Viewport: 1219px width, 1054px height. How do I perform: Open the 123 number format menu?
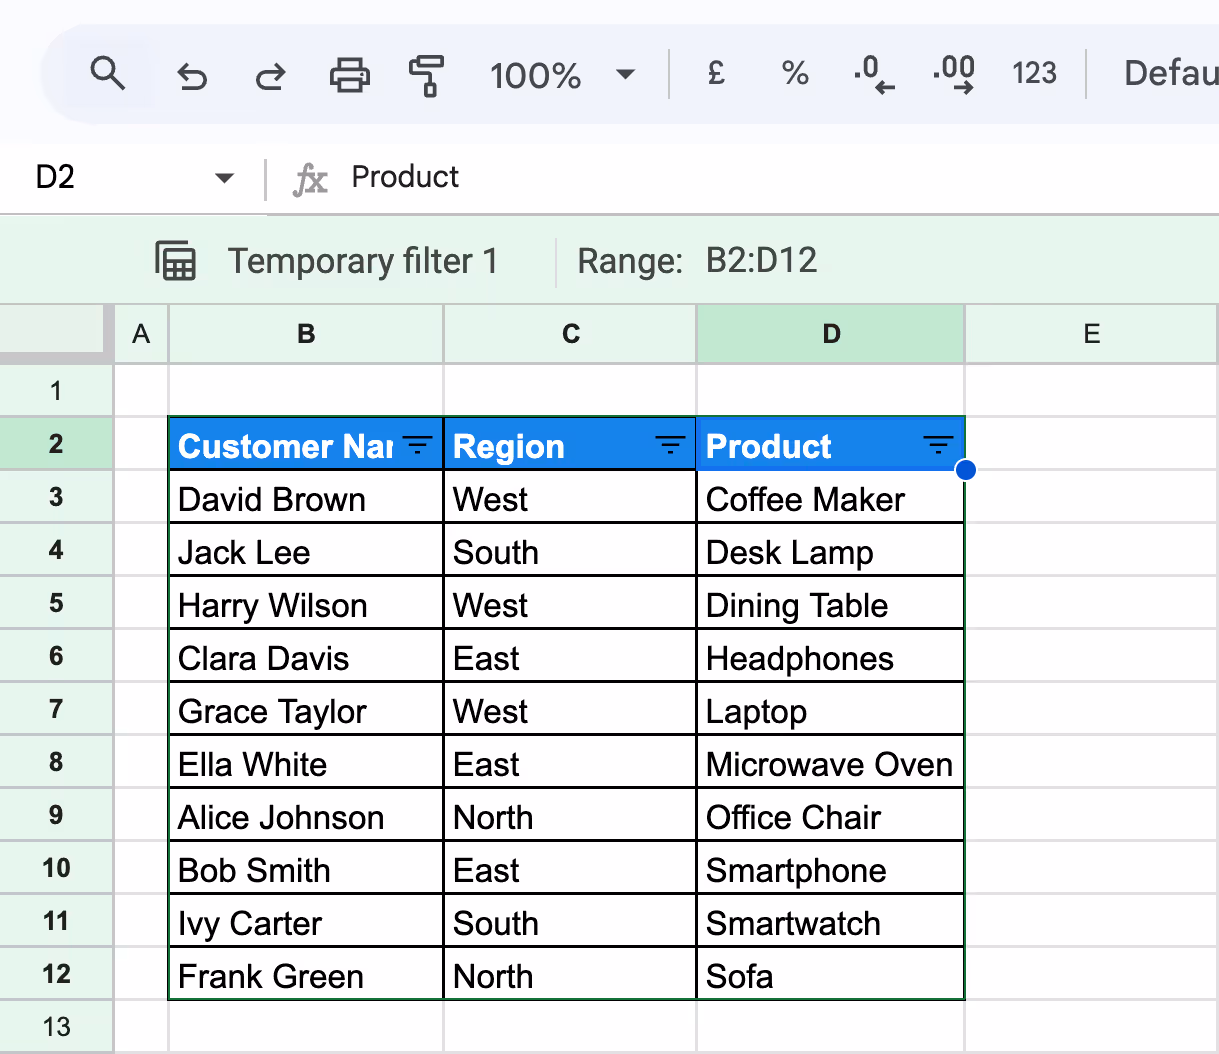(x=1034, y=73)
